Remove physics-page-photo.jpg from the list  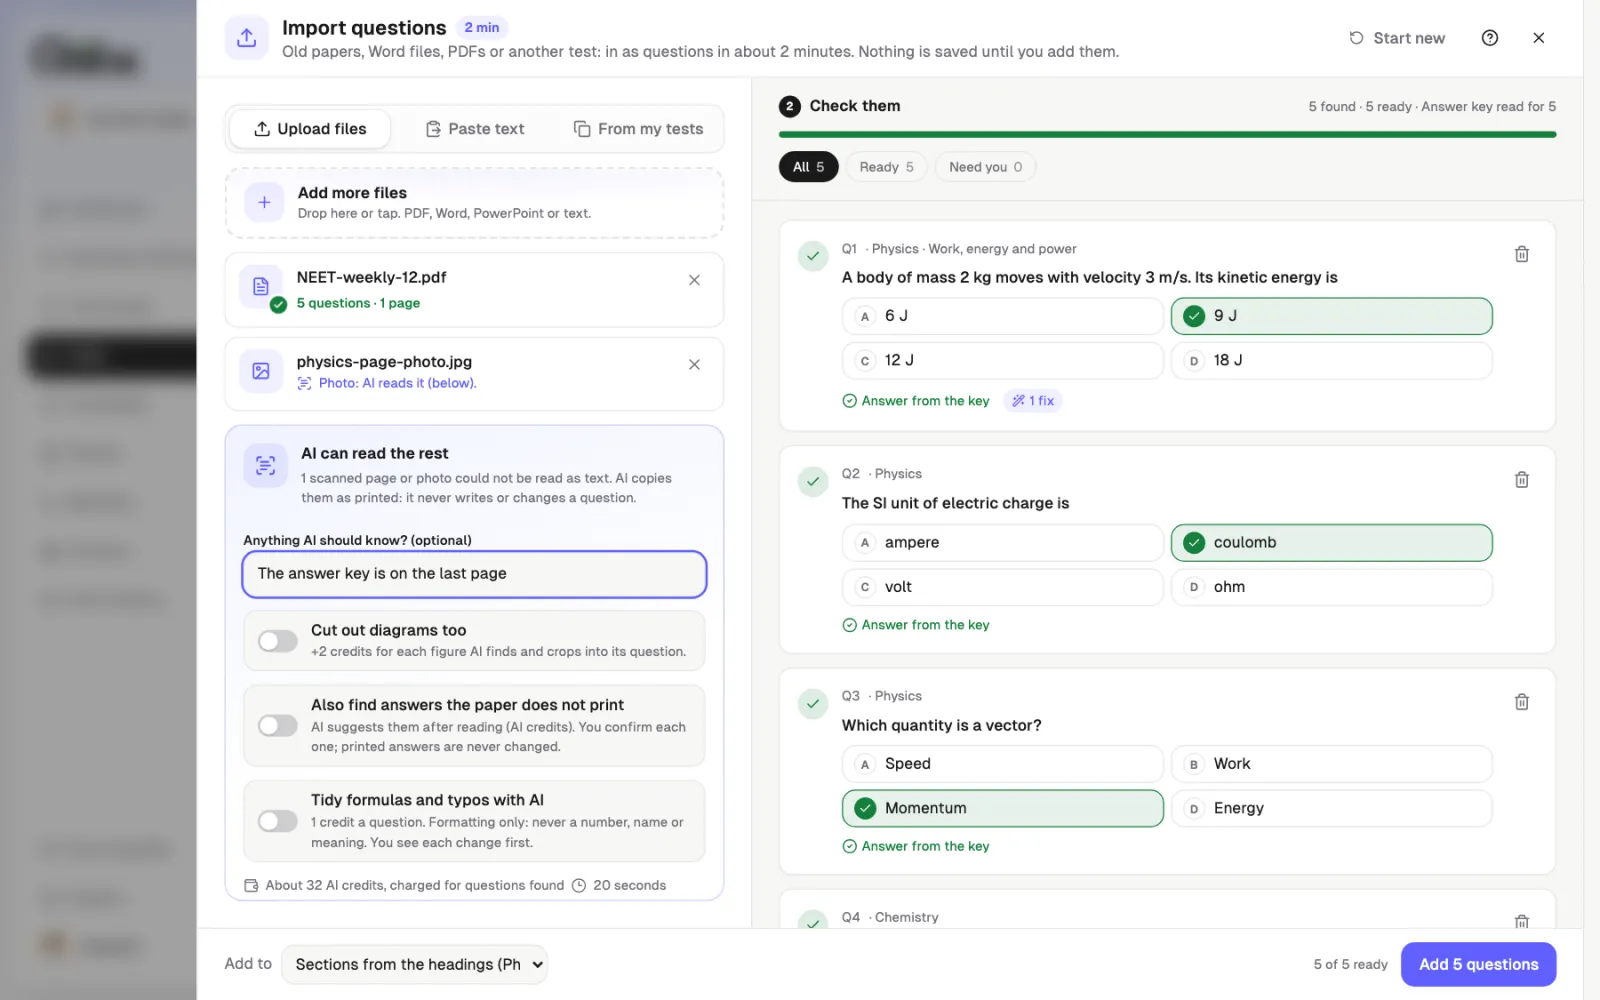click(694, 365)
